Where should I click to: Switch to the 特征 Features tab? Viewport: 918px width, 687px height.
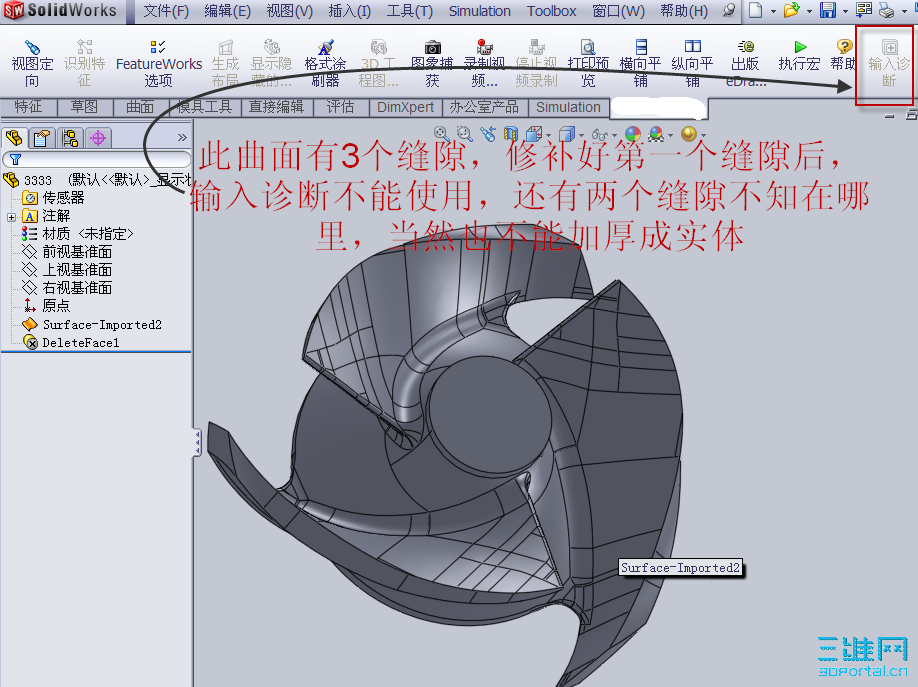[x=29, y=107]
